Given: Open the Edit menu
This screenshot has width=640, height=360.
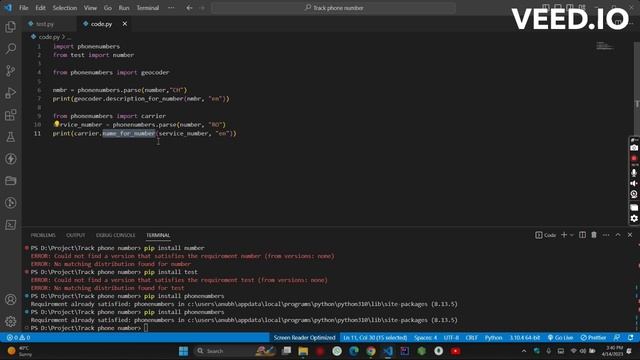Looking at the screenshot, I should click(x=40, y=8).
